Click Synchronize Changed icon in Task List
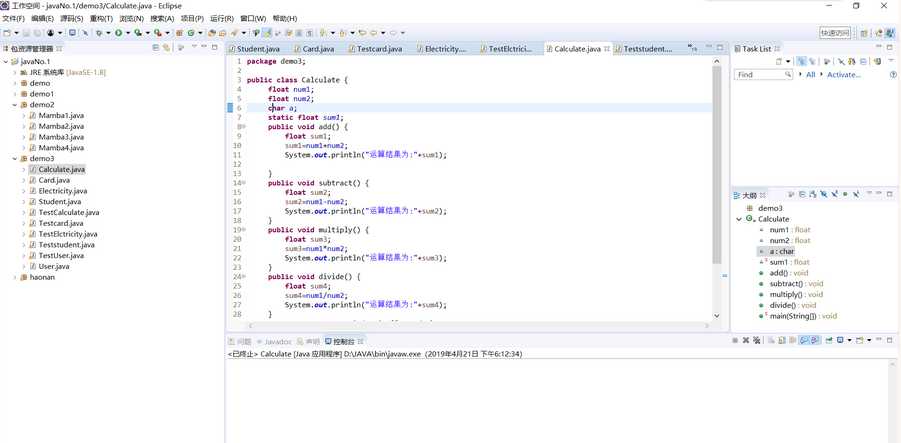This screenshot has width=901, height=443. [852, 61]
